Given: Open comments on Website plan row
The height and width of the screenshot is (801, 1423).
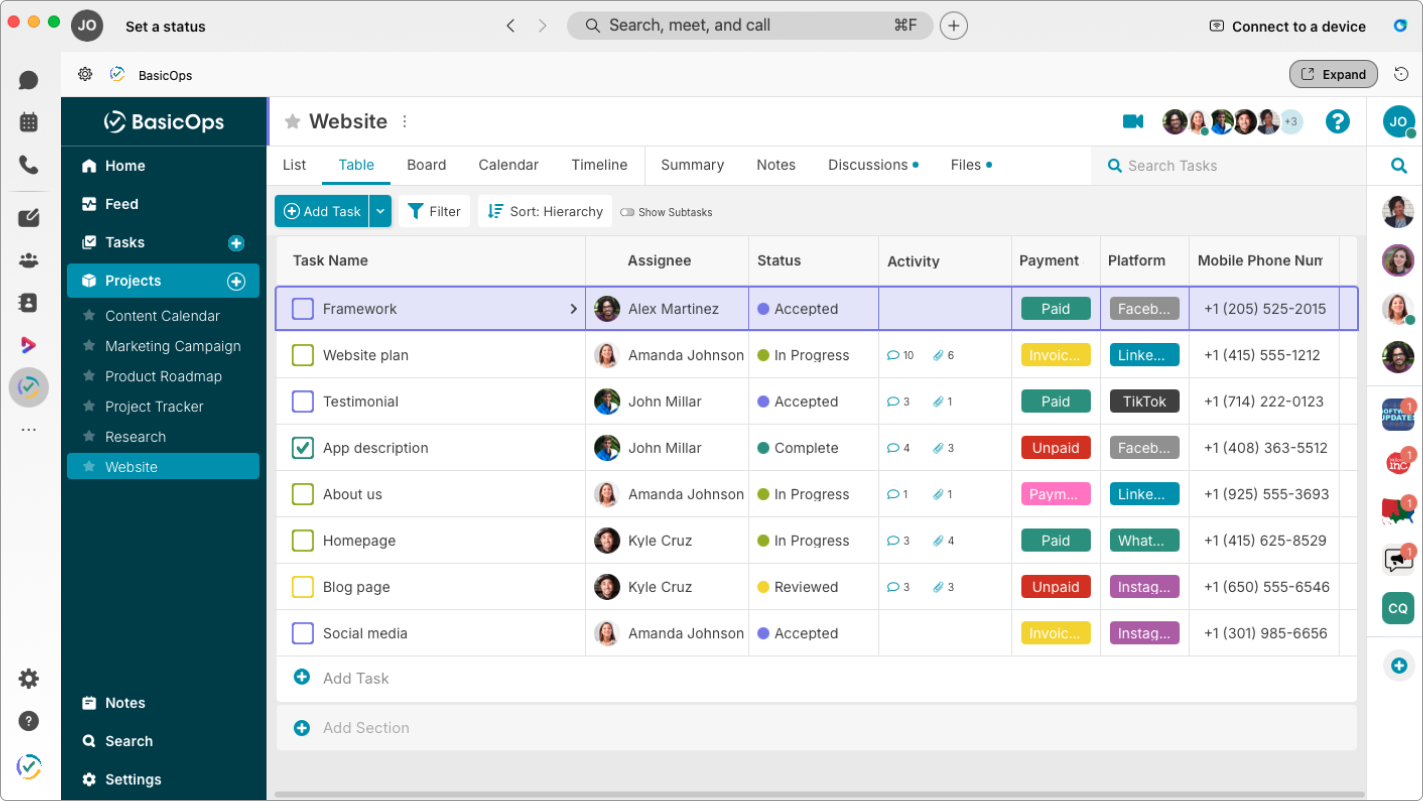Looking at the screenshot, I should coord(900,355).
